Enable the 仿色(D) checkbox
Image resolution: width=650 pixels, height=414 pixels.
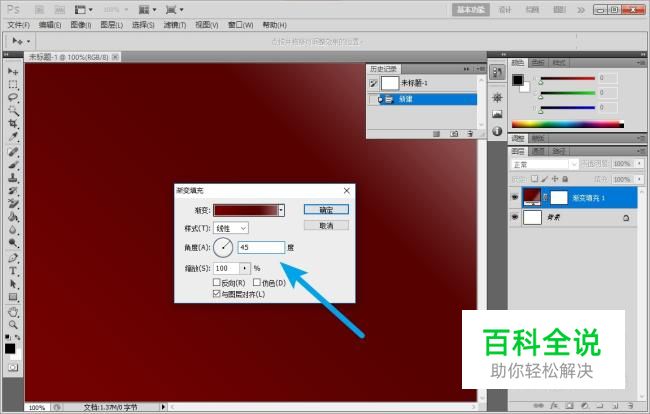pos(257,282)
